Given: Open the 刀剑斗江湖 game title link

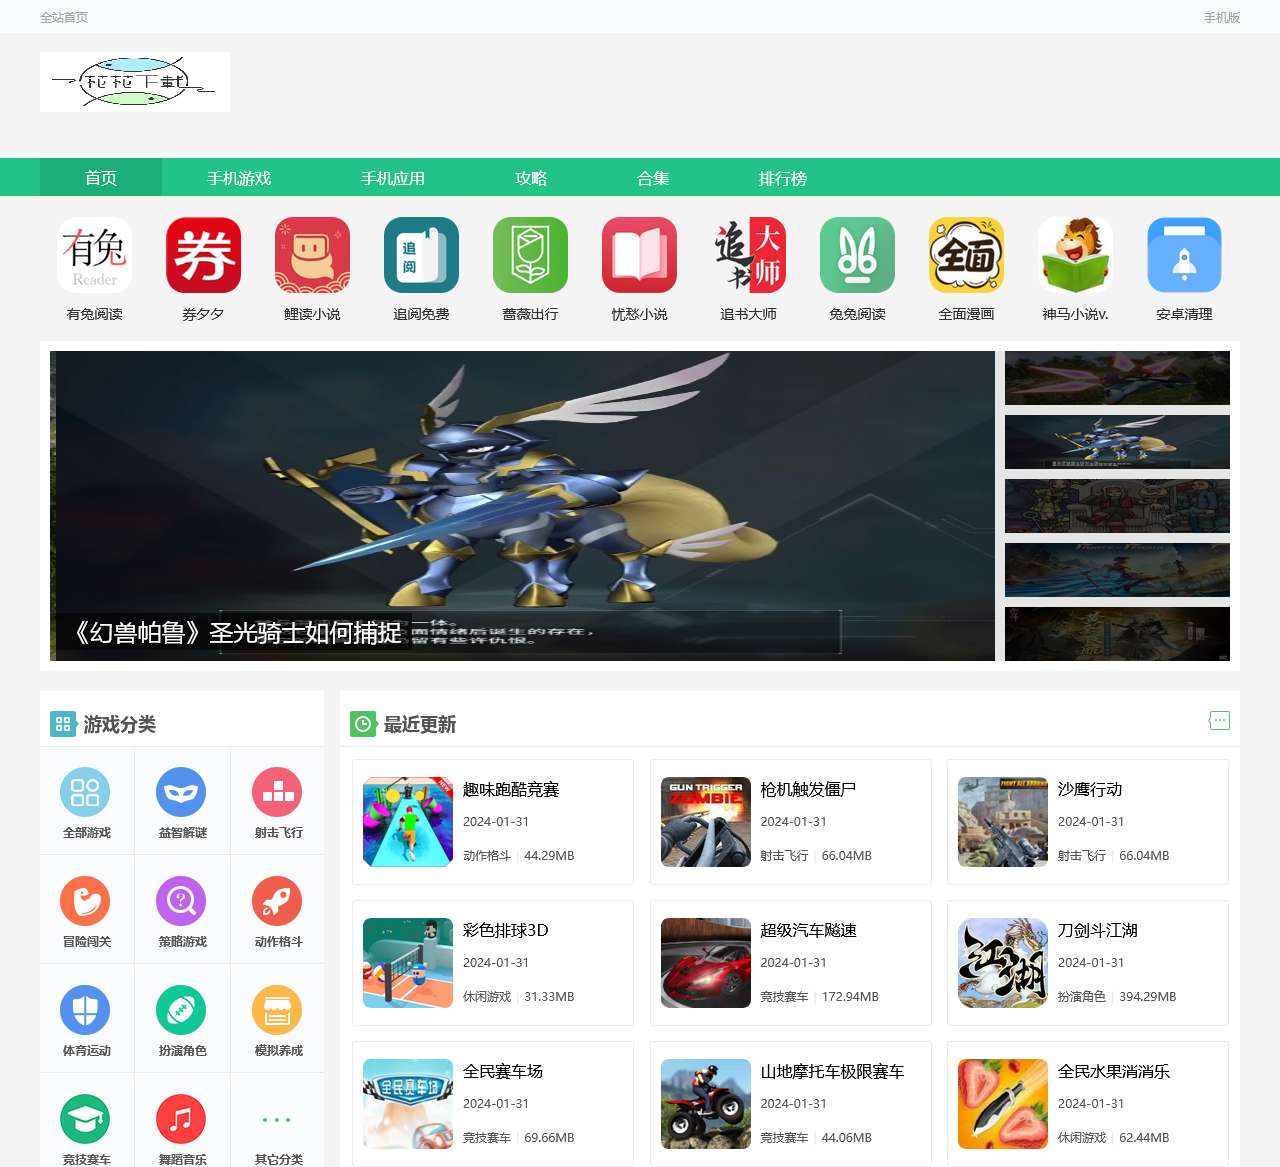Looking at the screenshot, I should (x=1098, y=930).
